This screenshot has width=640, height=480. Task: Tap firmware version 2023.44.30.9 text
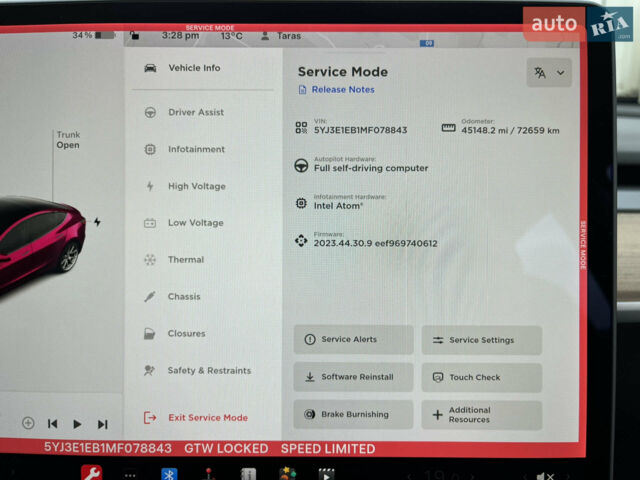click(x=376, y=243)
